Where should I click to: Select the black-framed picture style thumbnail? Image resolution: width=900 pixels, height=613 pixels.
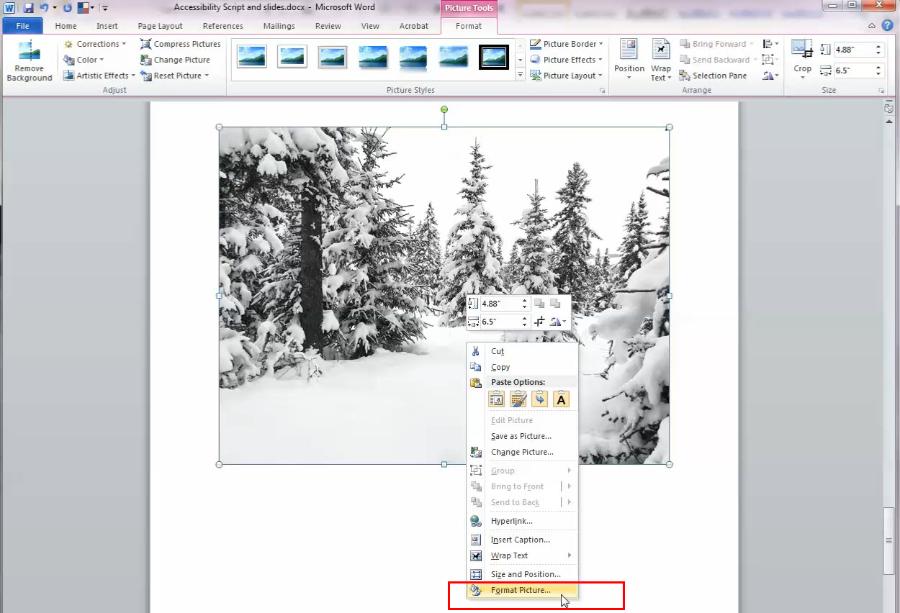495,58
